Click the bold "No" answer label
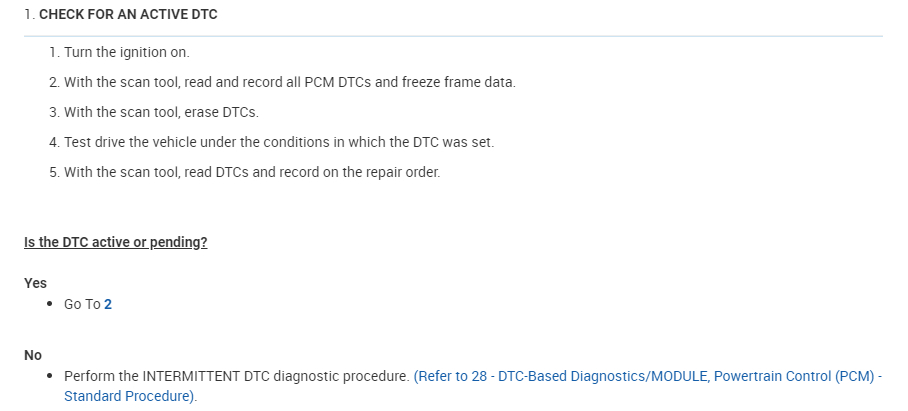 coord(33,354)
